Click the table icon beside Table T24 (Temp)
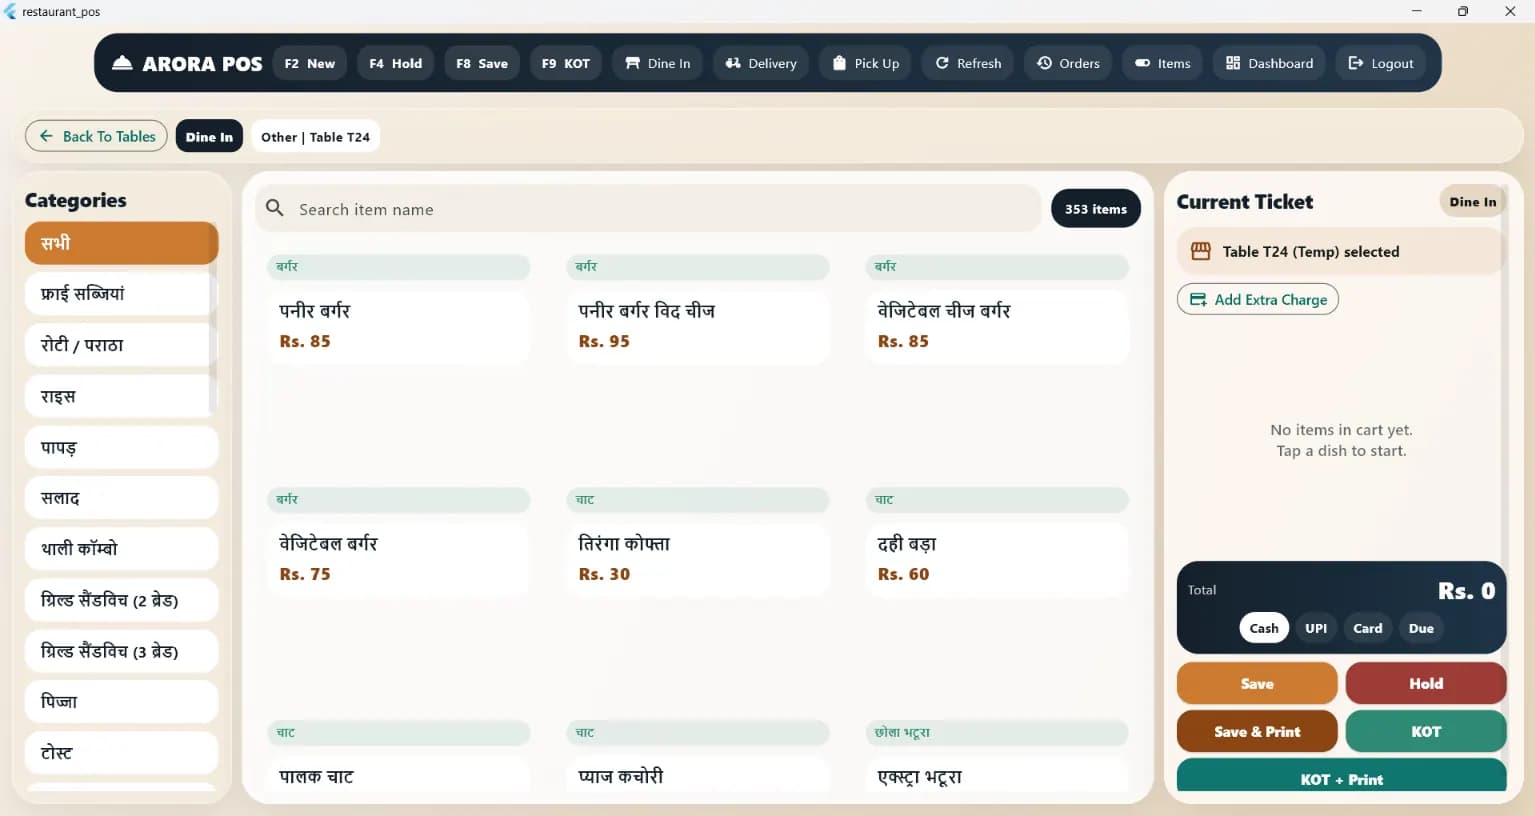This screenshot has height=816, width=1535. (1201, 252)
